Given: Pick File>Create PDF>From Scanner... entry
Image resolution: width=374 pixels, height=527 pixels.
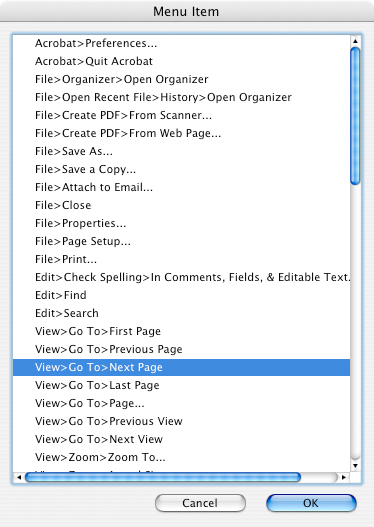Looking at the screenshot, I should point(181,115).
